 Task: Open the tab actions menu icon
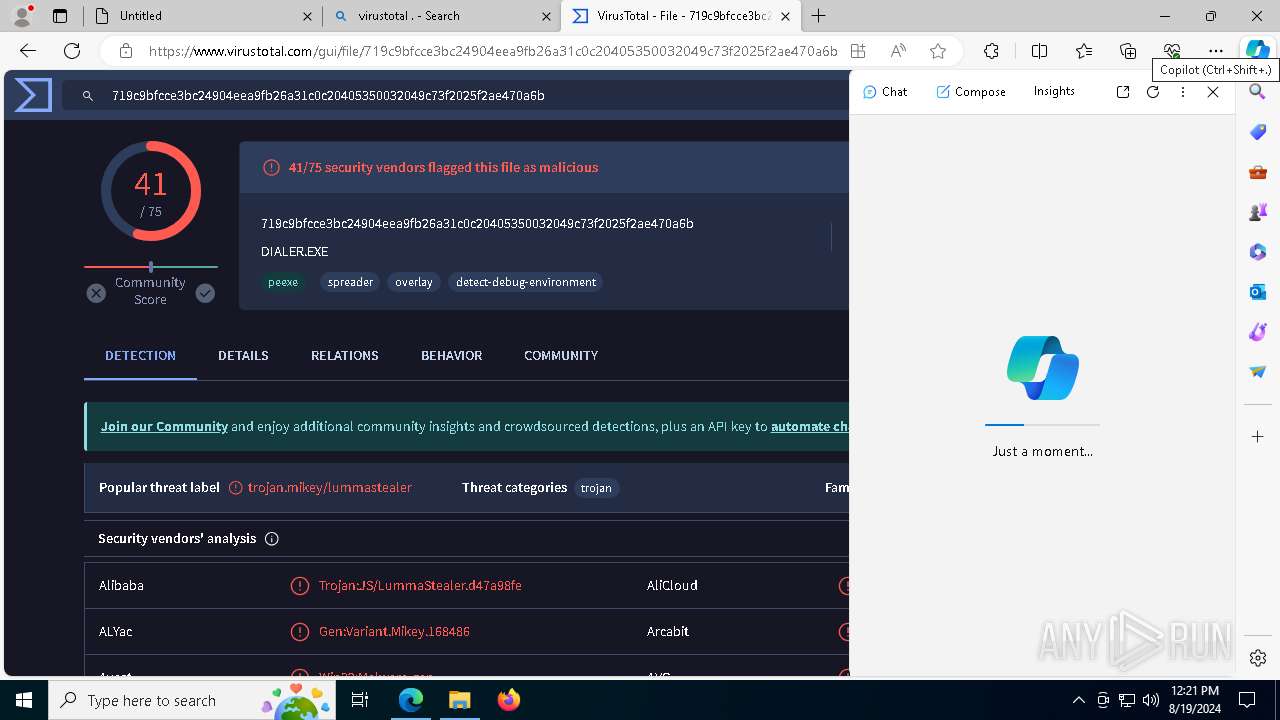[59, 15]
